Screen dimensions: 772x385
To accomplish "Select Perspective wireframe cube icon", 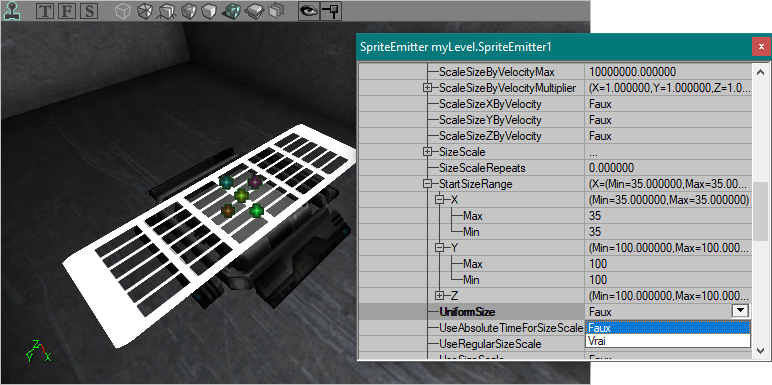I will [122, 11].
